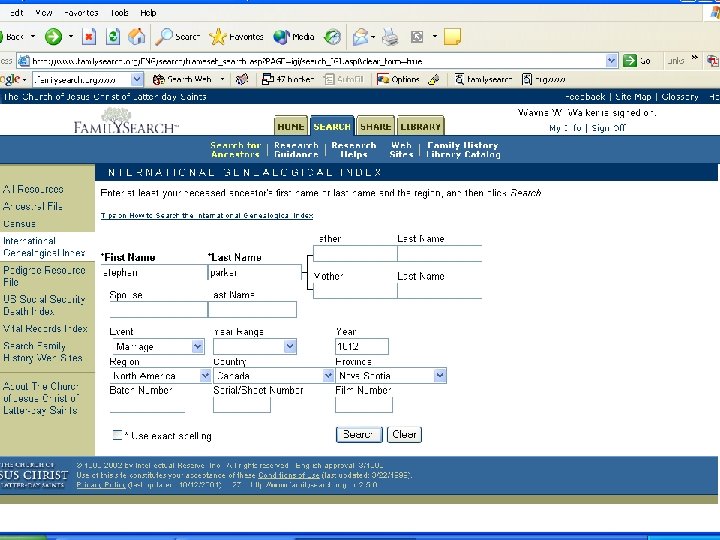Click the FamilySearch tree logo

pos(125,120)
